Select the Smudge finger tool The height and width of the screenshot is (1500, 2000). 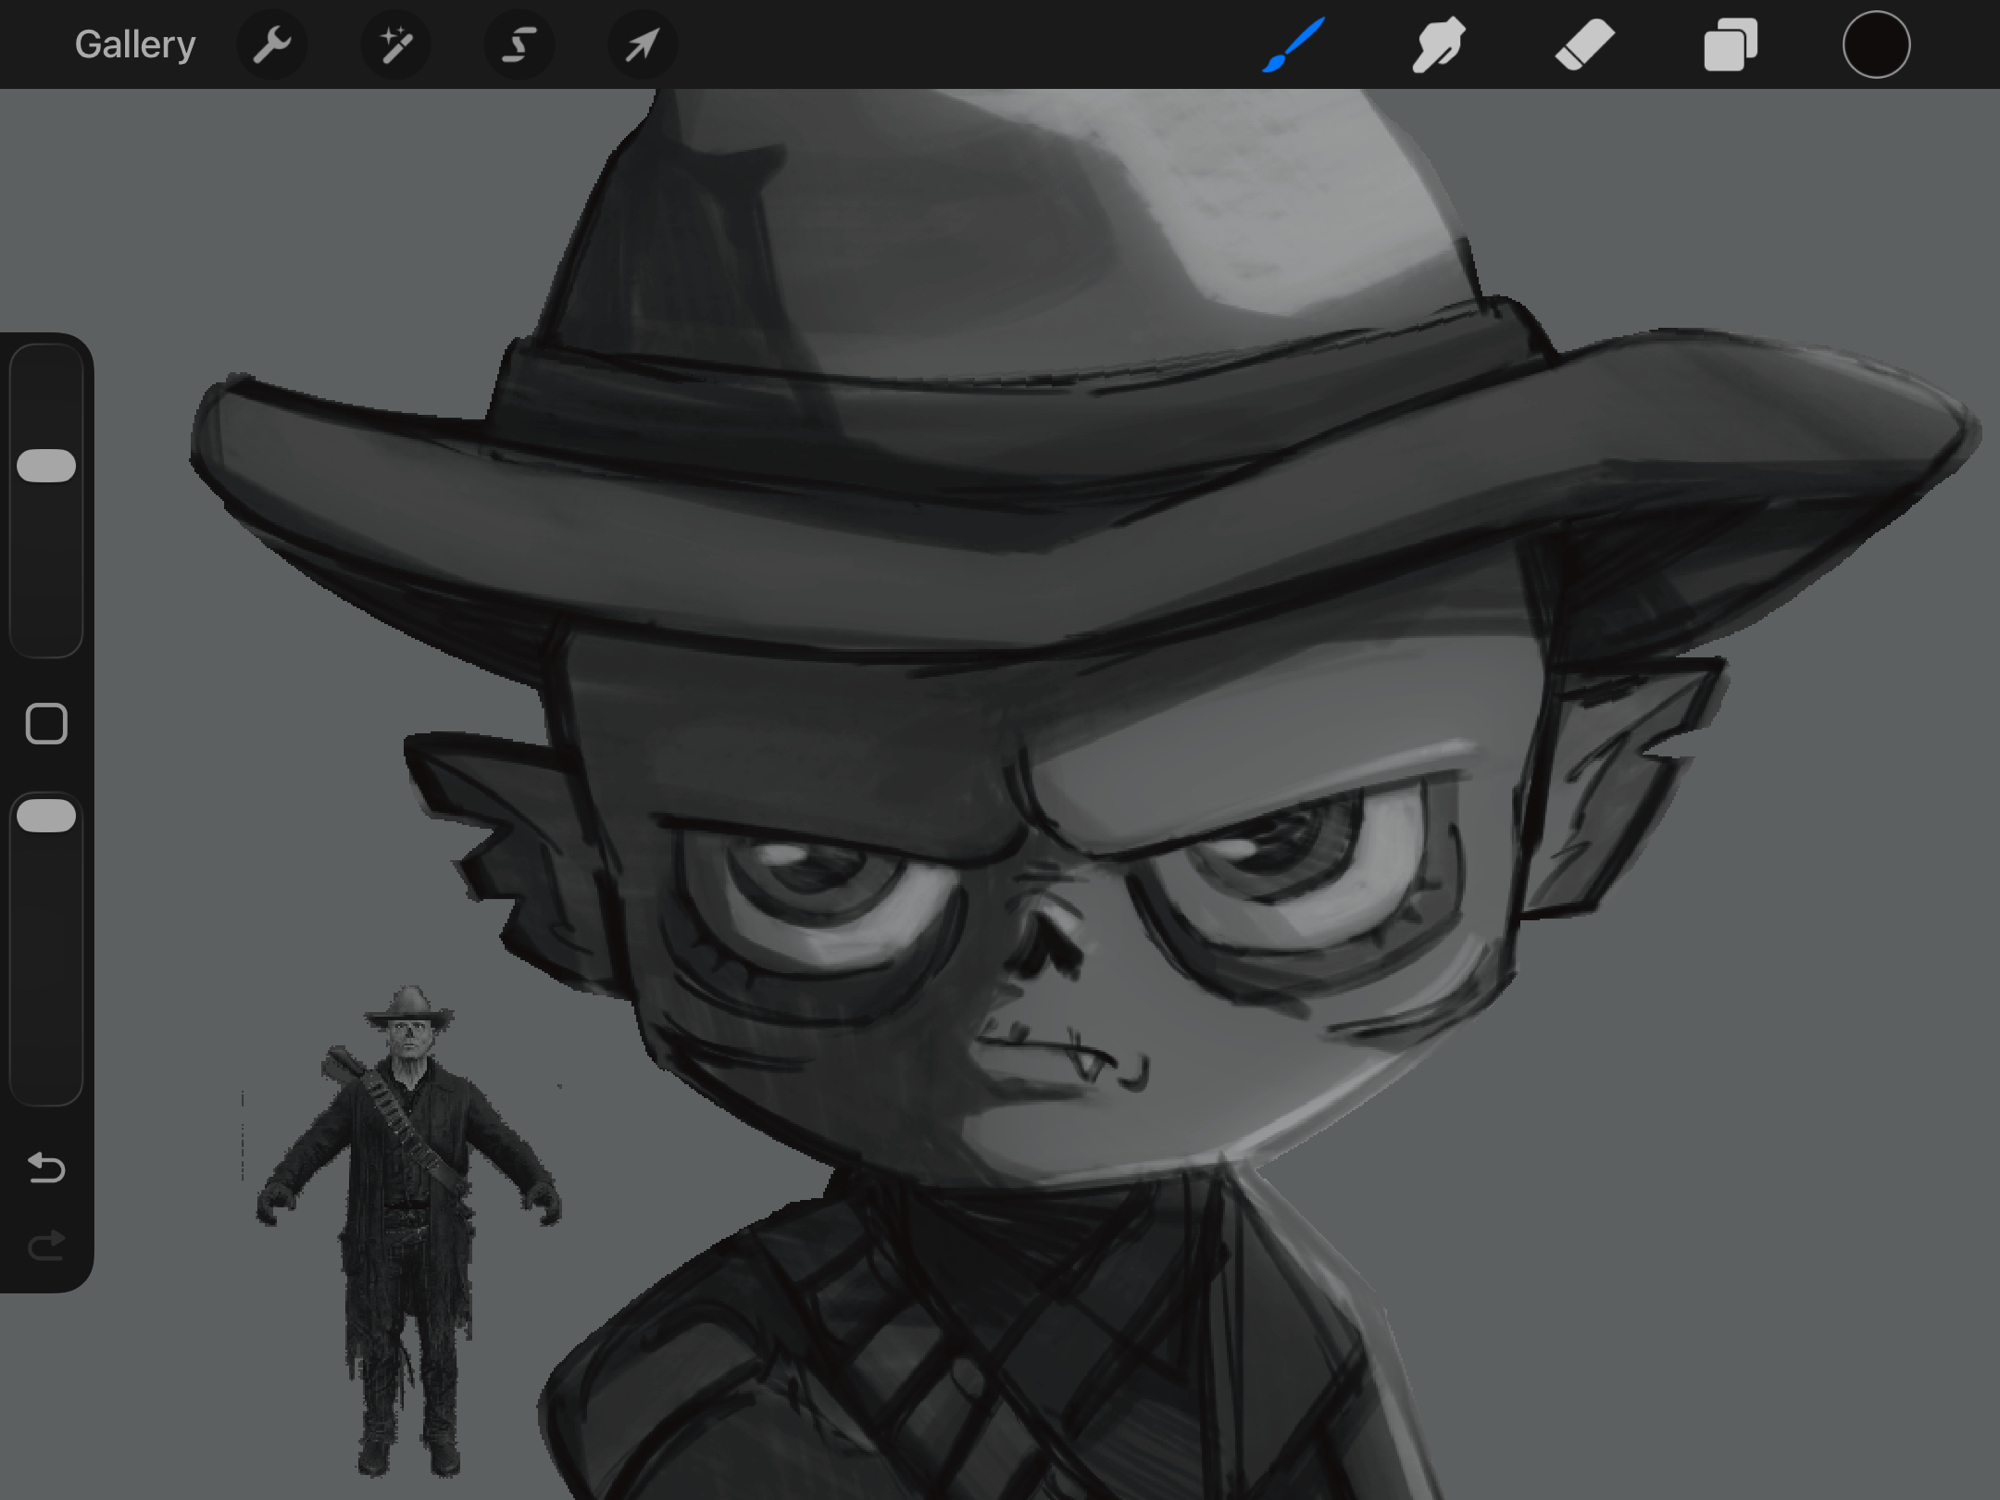(x=1438, y=45)
